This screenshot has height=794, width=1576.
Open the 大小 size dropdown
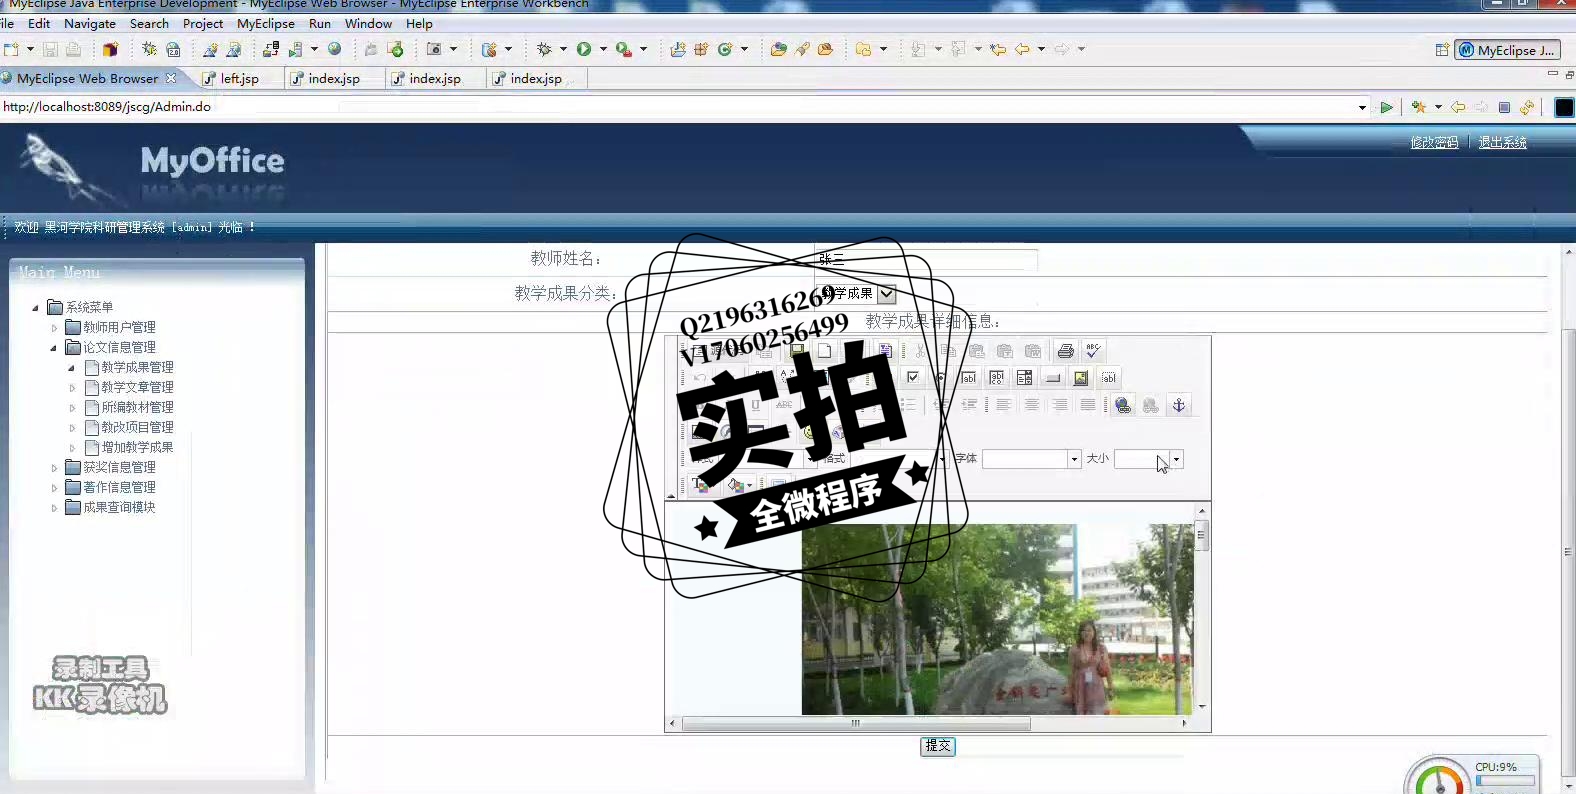pos(1176,459)
